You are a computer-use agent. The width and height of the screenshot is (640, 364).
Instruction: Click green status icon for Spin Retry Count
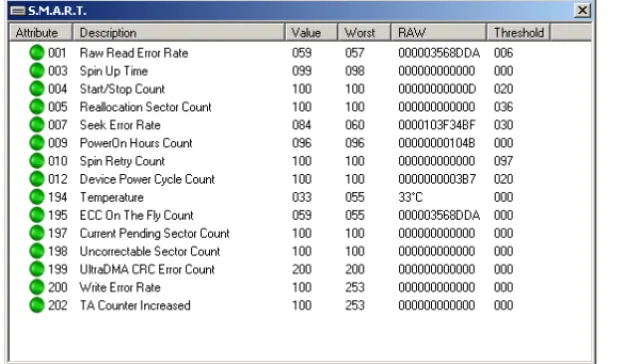[37, 161]
